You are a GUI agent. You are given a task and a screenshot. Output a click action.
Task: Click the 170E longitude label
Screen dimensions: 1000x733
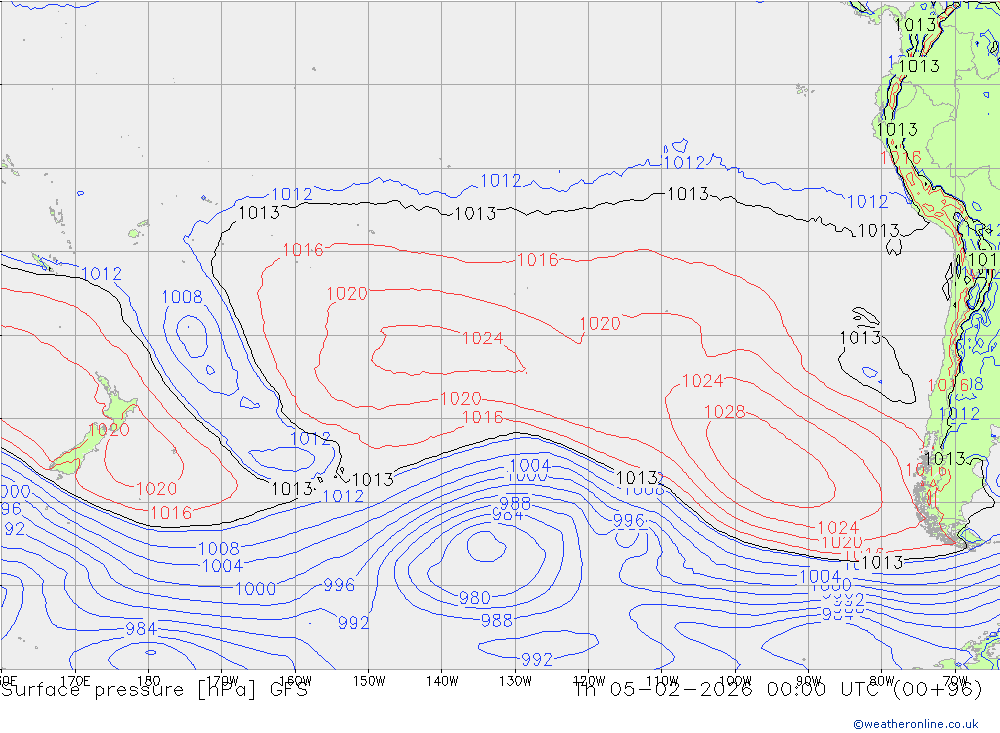pyautogui.click(x=75, y=681)
